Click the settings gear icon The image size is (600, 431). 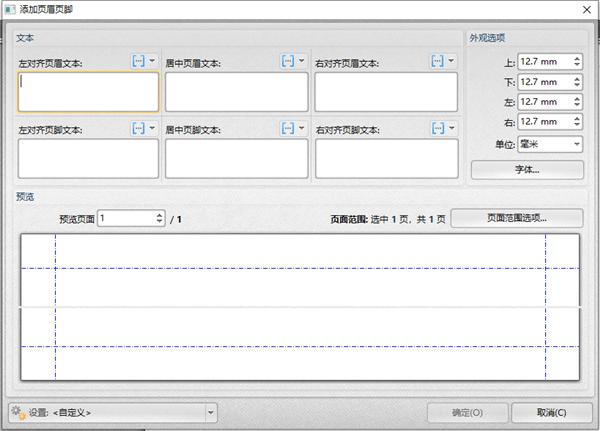click(x=18, y=412)
